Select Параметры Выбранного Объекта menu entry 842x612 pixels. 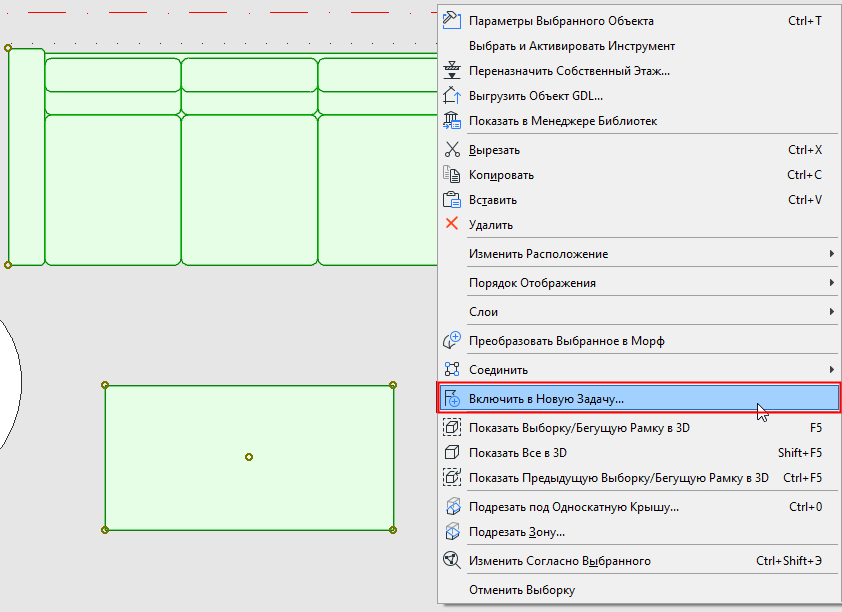click(x=639, y=21)
